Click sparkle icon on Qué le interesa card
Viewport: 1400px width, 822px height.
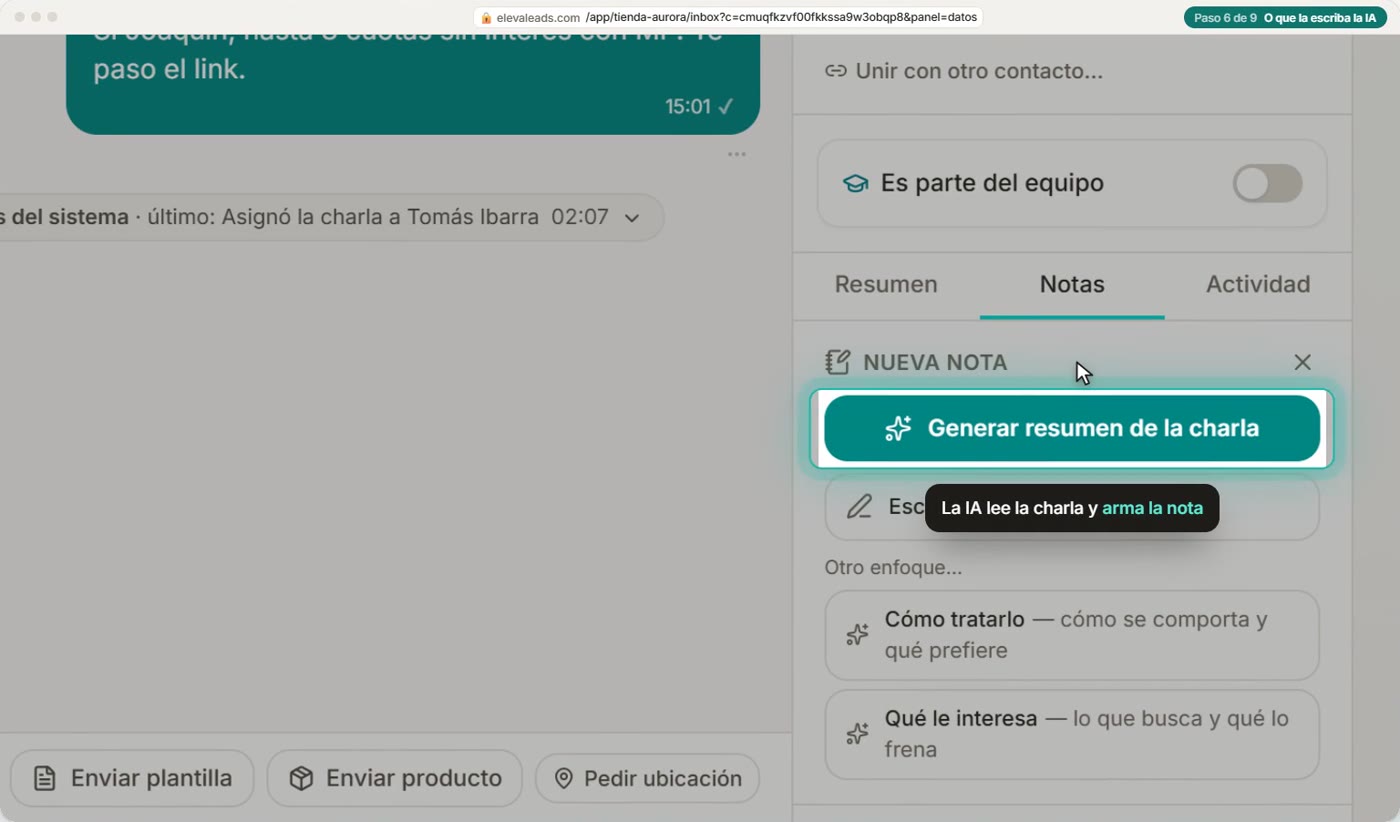[857, 734]
